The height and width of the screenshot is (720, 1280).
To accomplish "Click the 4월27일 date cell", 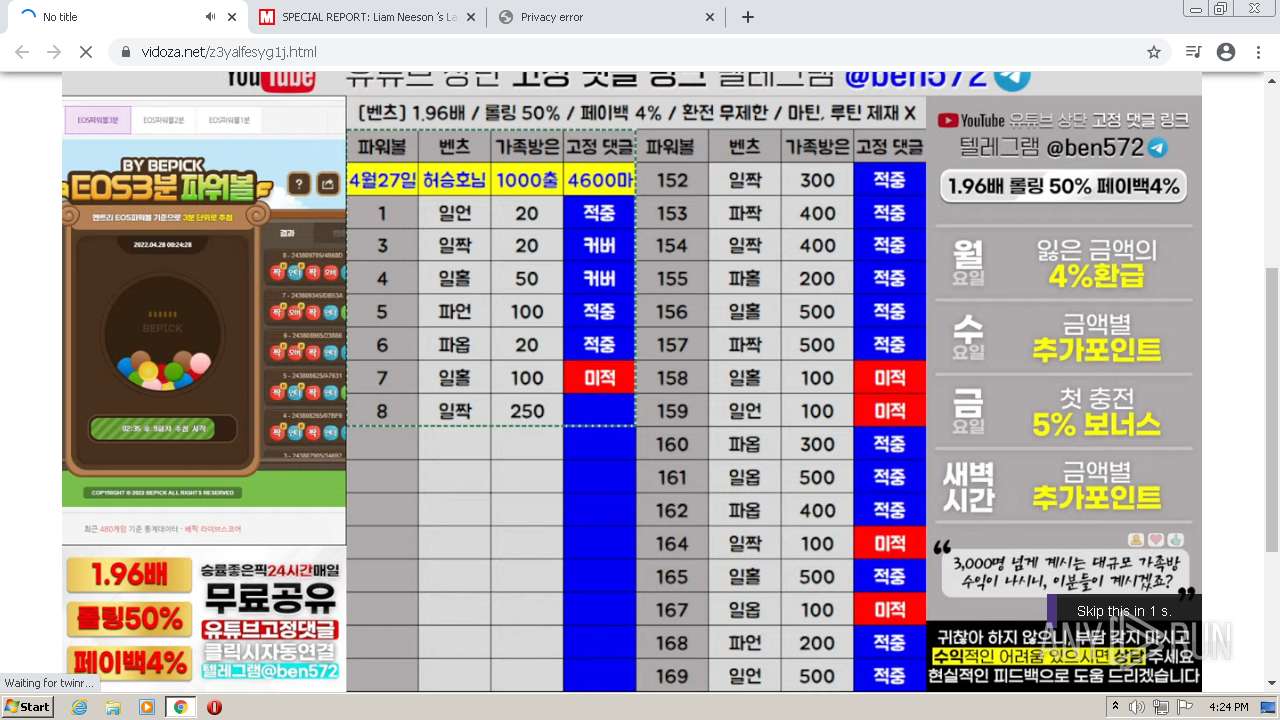I will (x=382, y=180).
